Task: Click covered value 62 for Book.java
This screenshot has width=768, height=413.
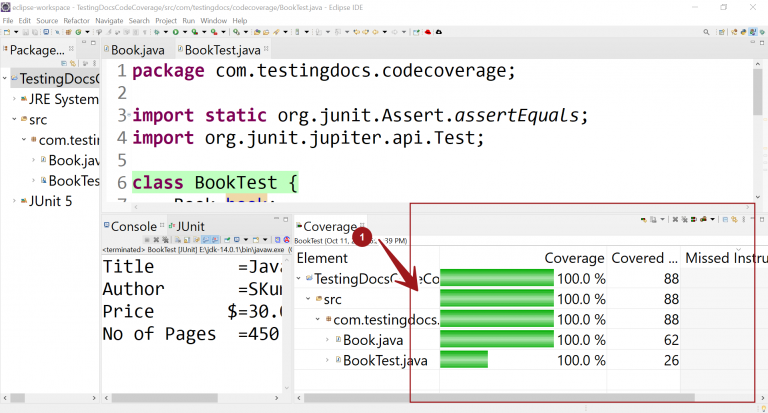Action: [671, 340]
